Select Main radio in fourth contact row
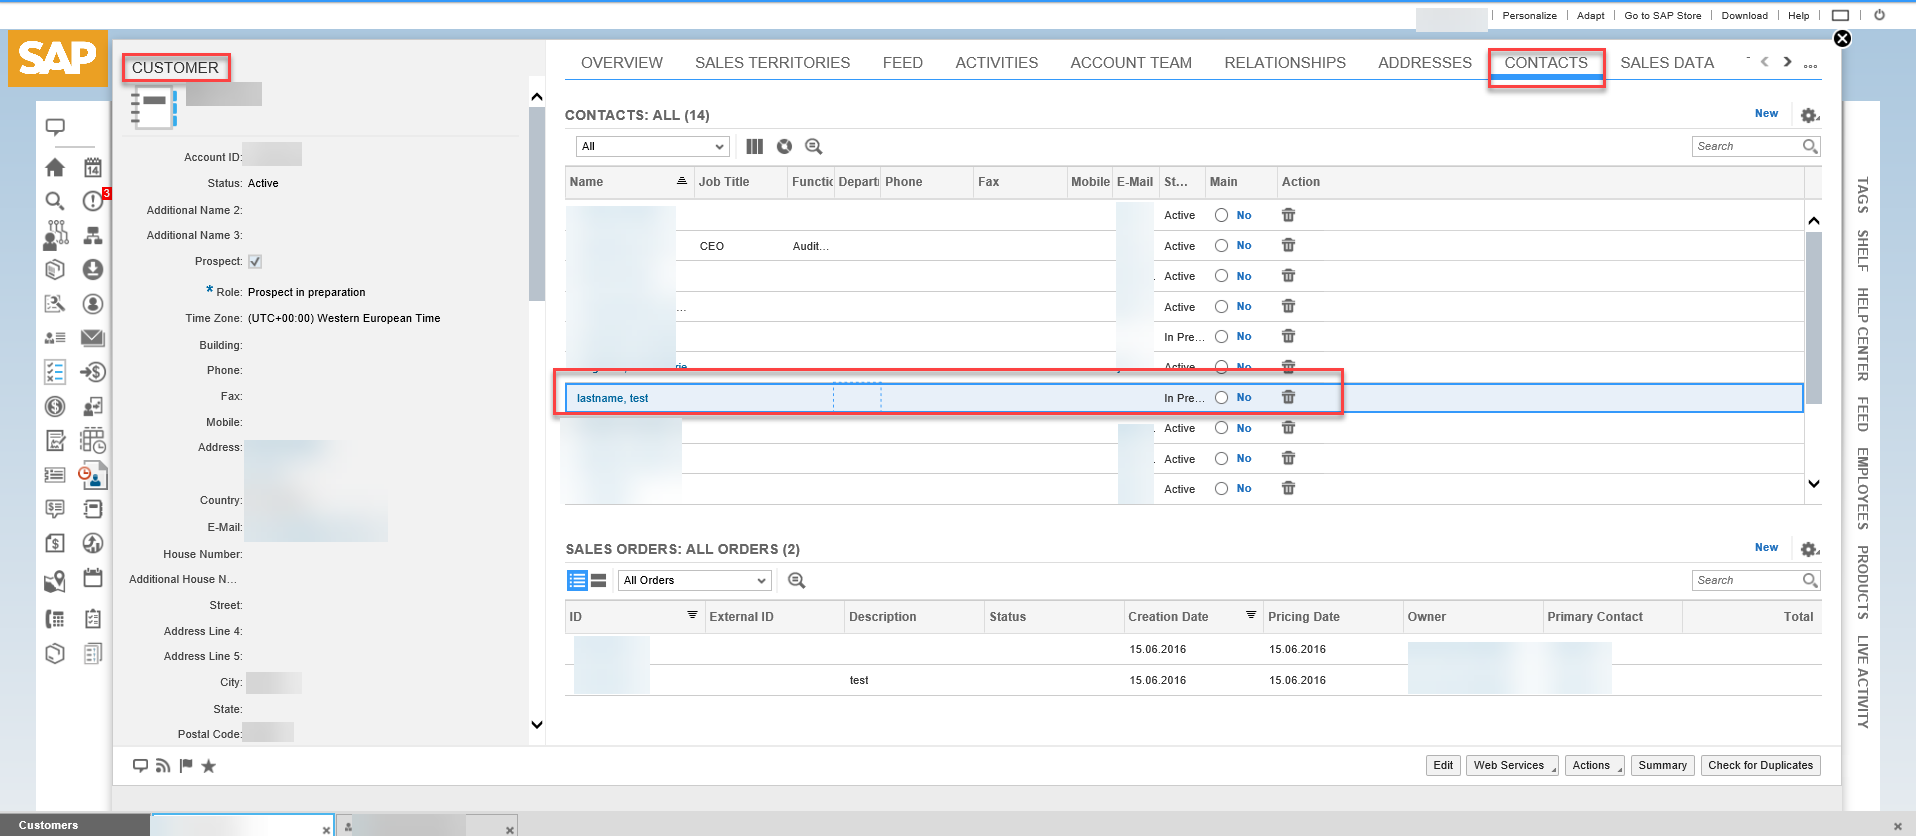This screenshot has width=1916, height=836. pyautogui.click(x=1221, y=307)
